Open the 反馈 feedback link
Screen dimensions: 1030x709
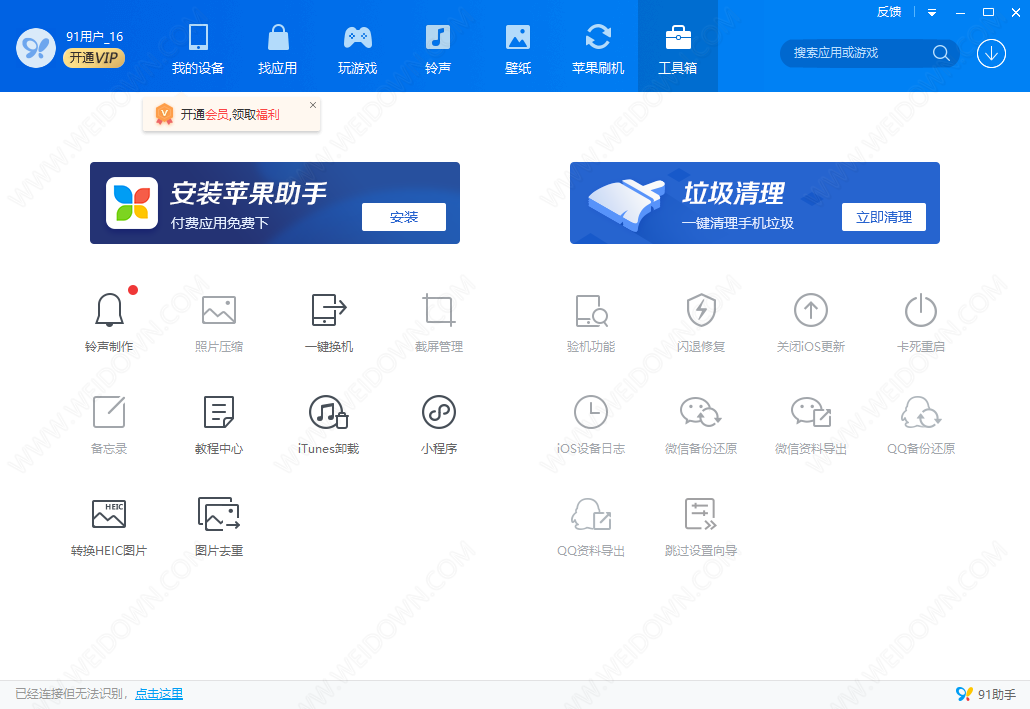click(x=889, y=12)
